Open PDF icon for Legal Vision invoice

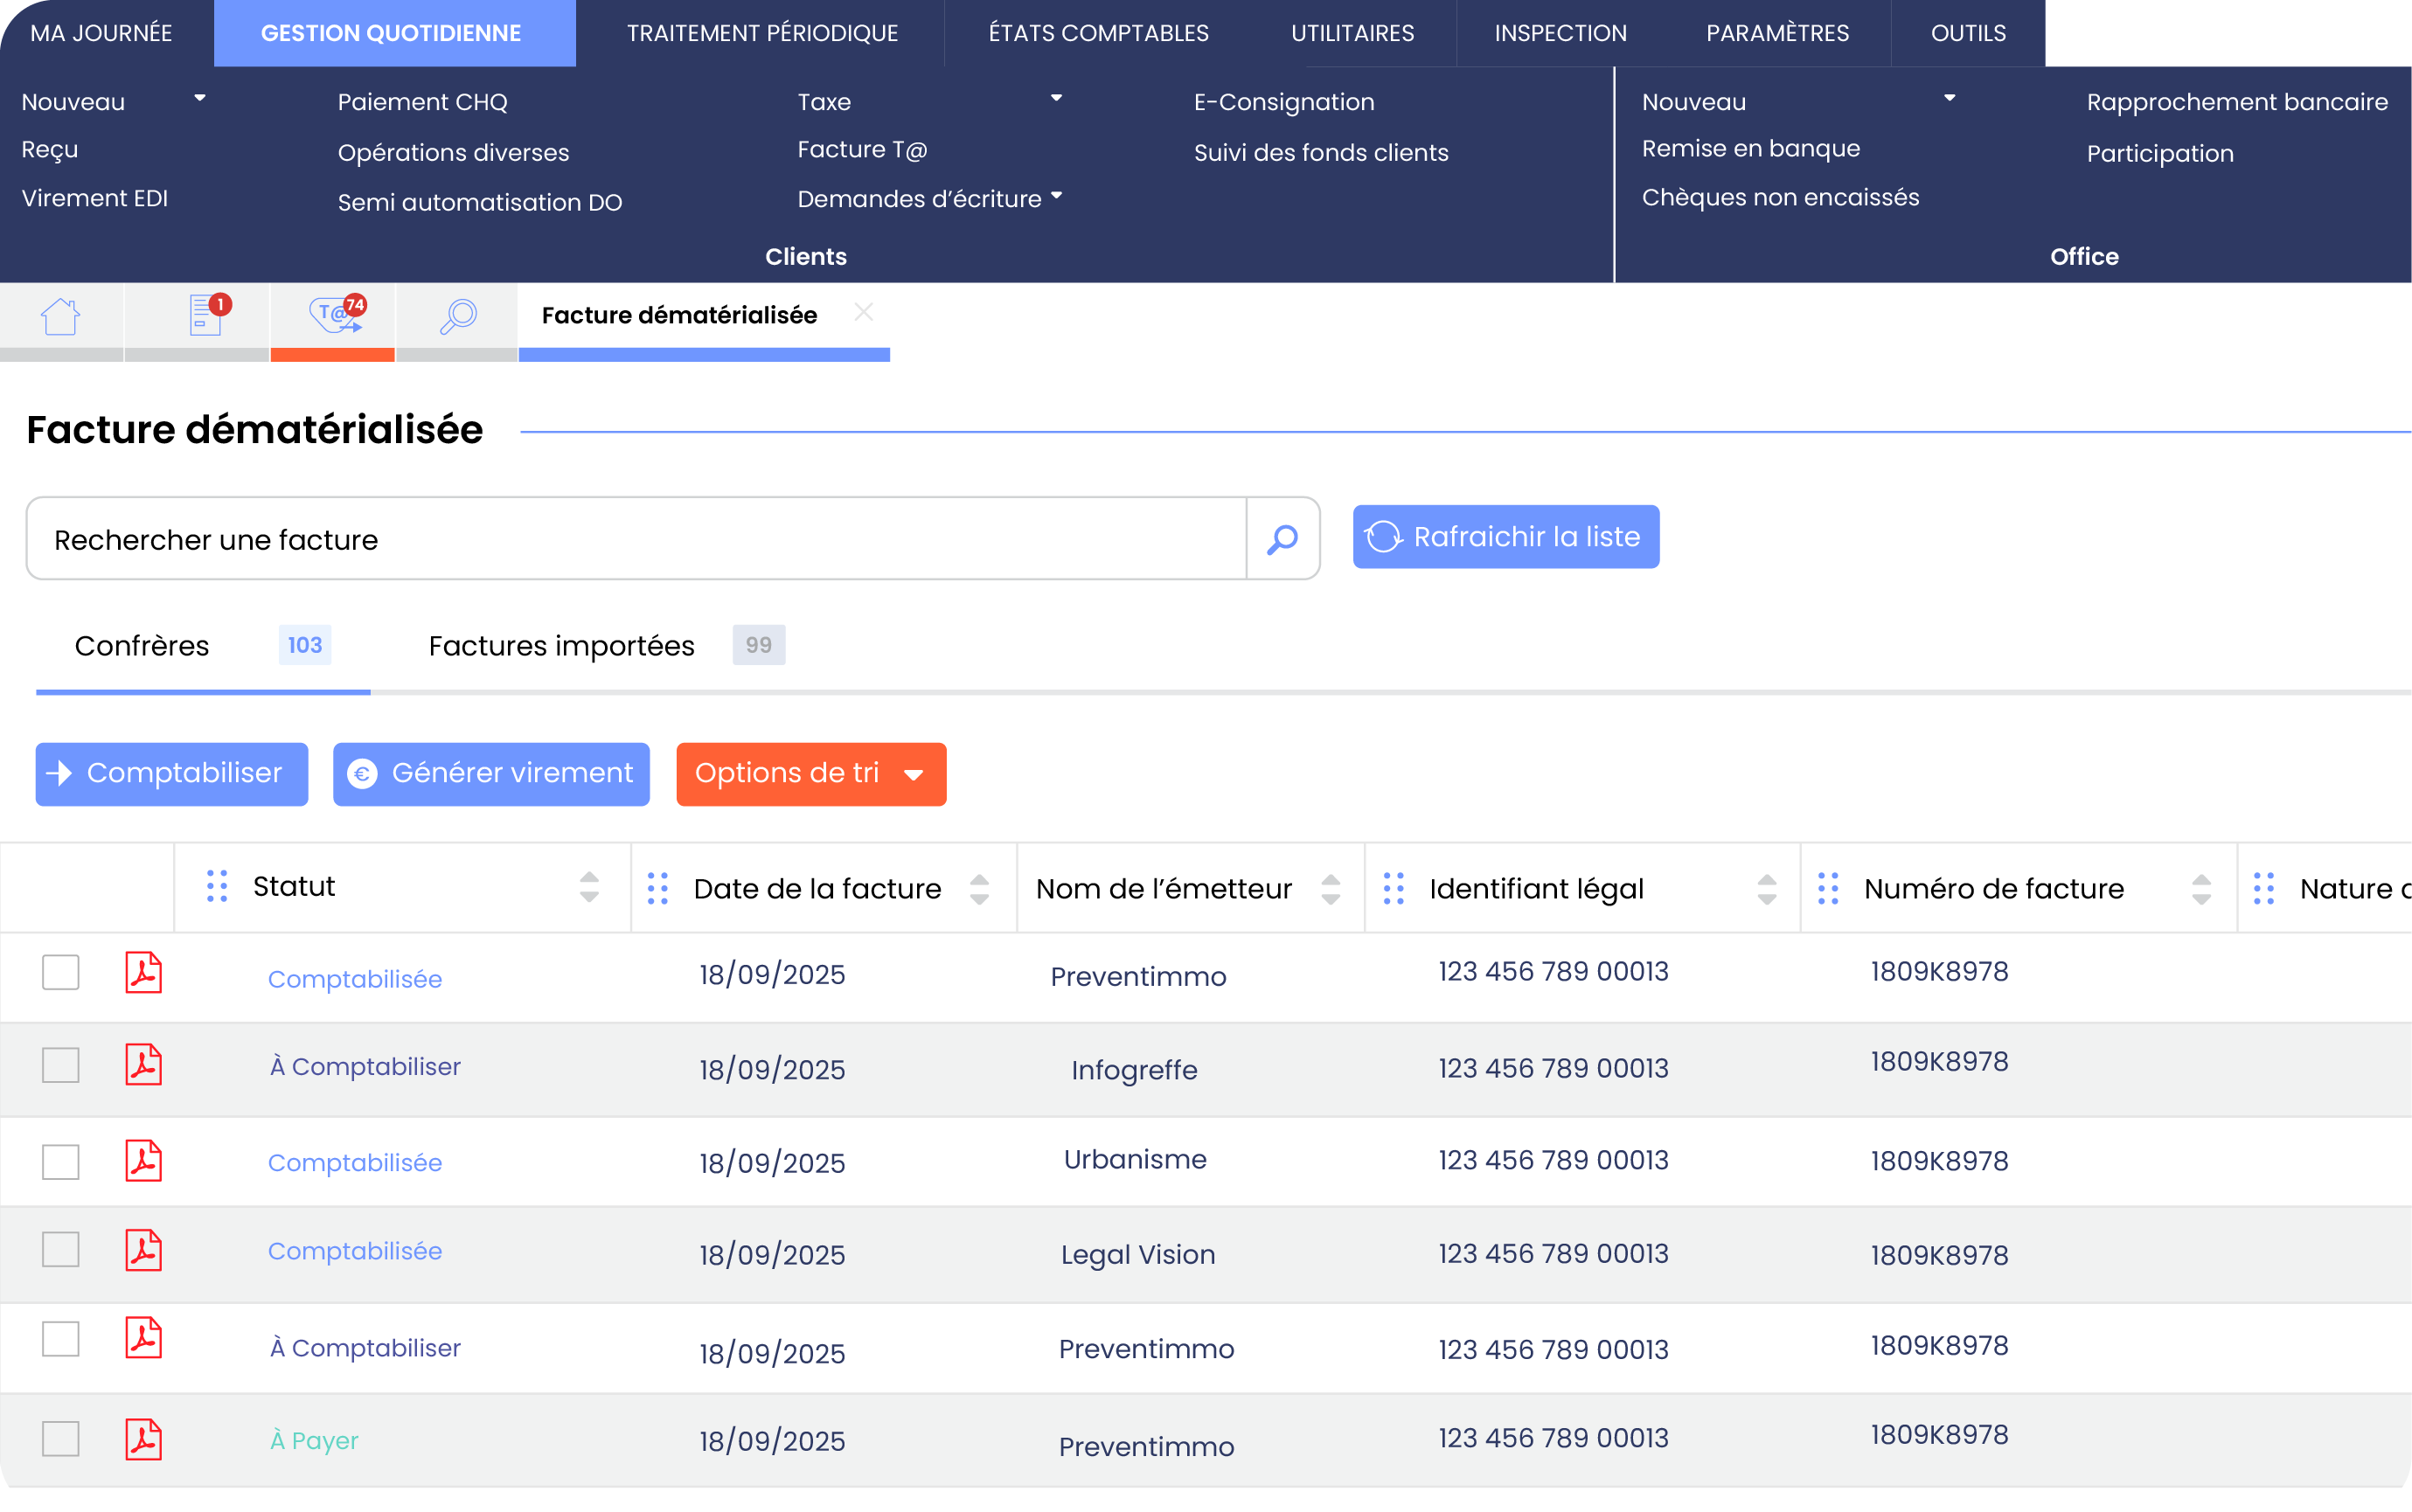click(x=143, y=1251)
